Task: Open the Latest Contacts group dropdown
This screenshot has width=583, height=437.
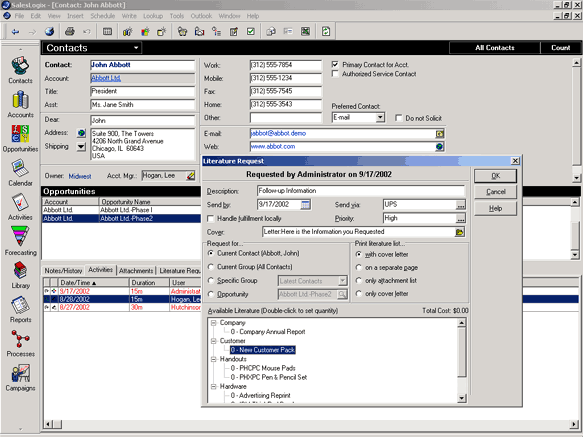Action: pos(342,281)
